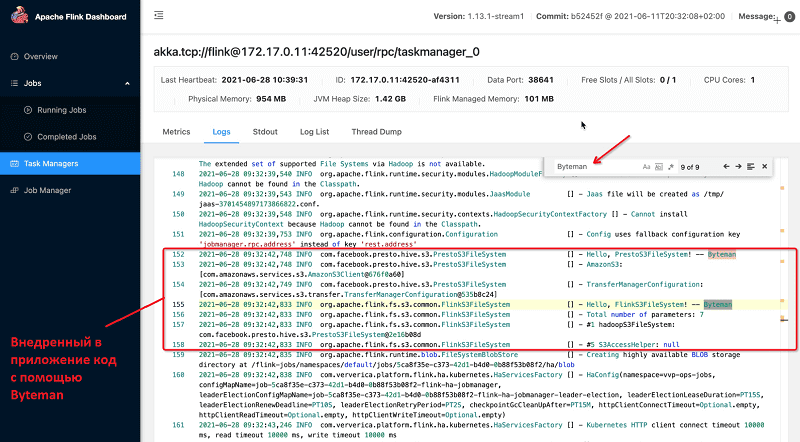Switch to the Thread Dump tab
This screenshot has width=800, height=442.
point(377,132)
